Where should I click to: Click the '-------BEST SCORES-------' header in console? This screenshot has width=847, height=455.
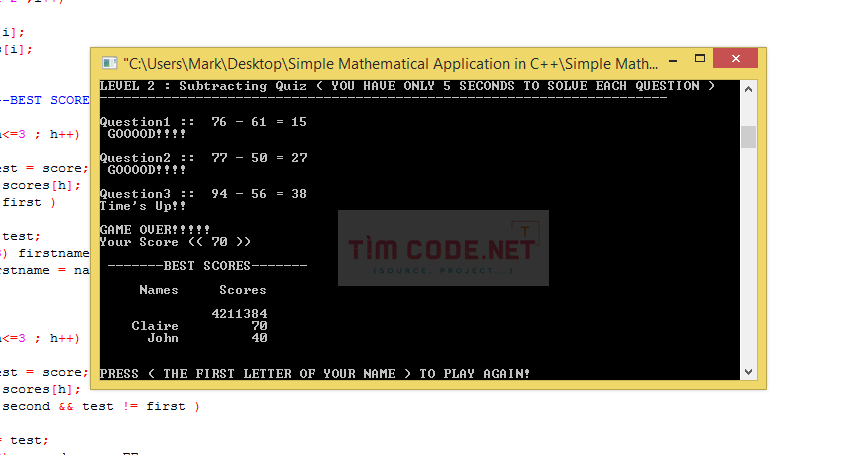207,266
